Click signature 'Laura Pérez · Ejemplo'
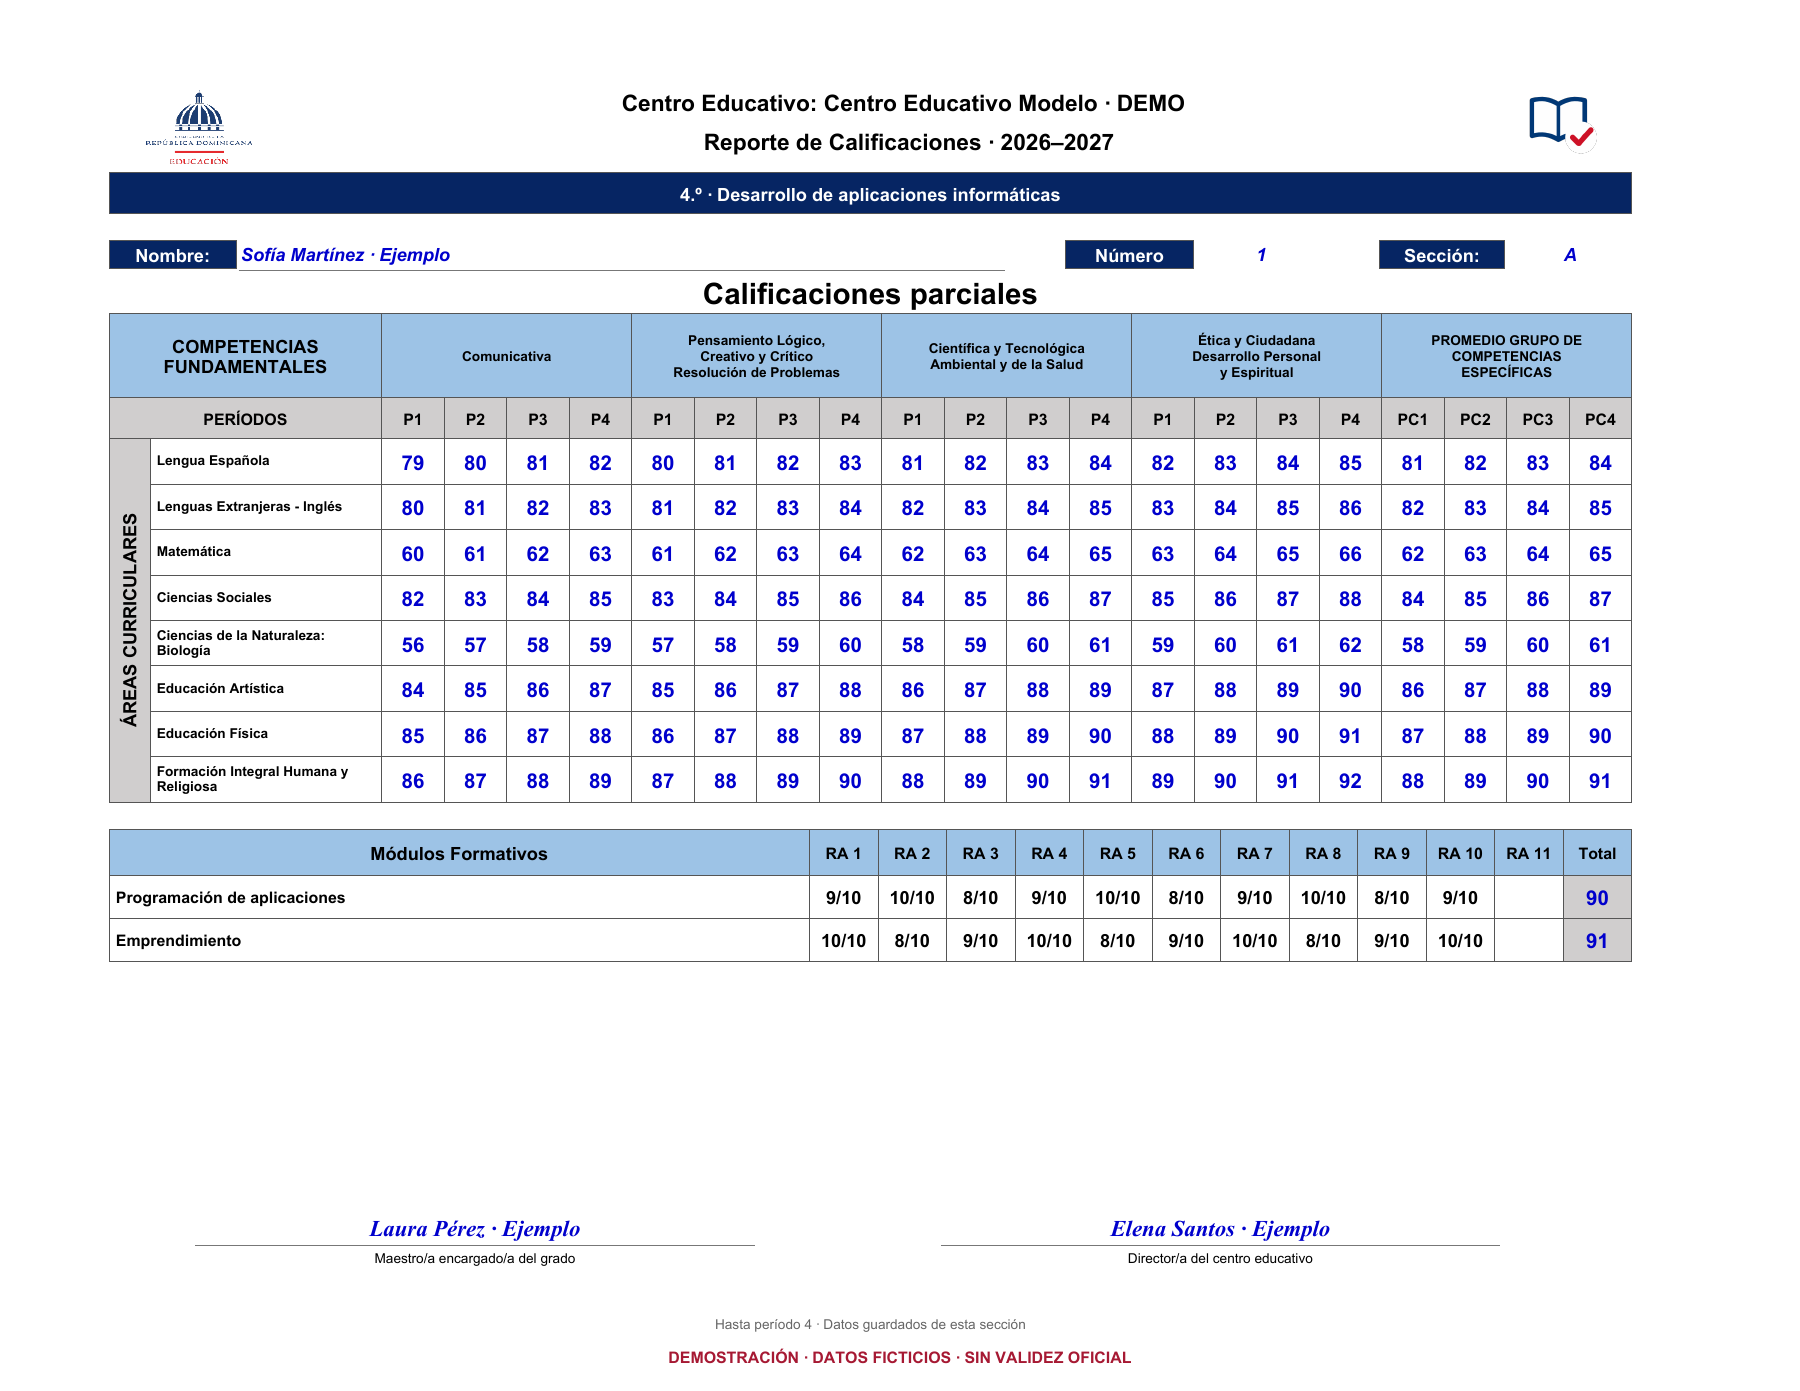The width and height of the screenshot is (1800, 1391). click(475, 1229)
